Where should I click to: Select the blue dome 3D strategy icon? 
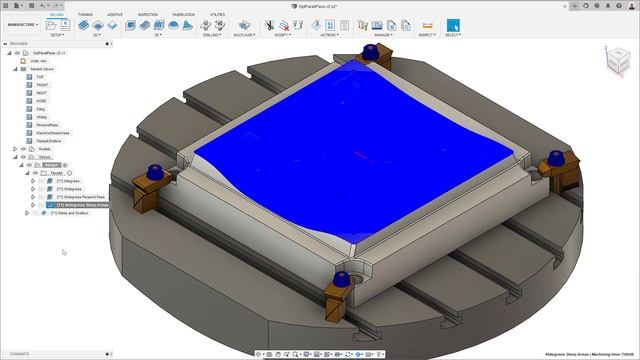click(173, 25)
